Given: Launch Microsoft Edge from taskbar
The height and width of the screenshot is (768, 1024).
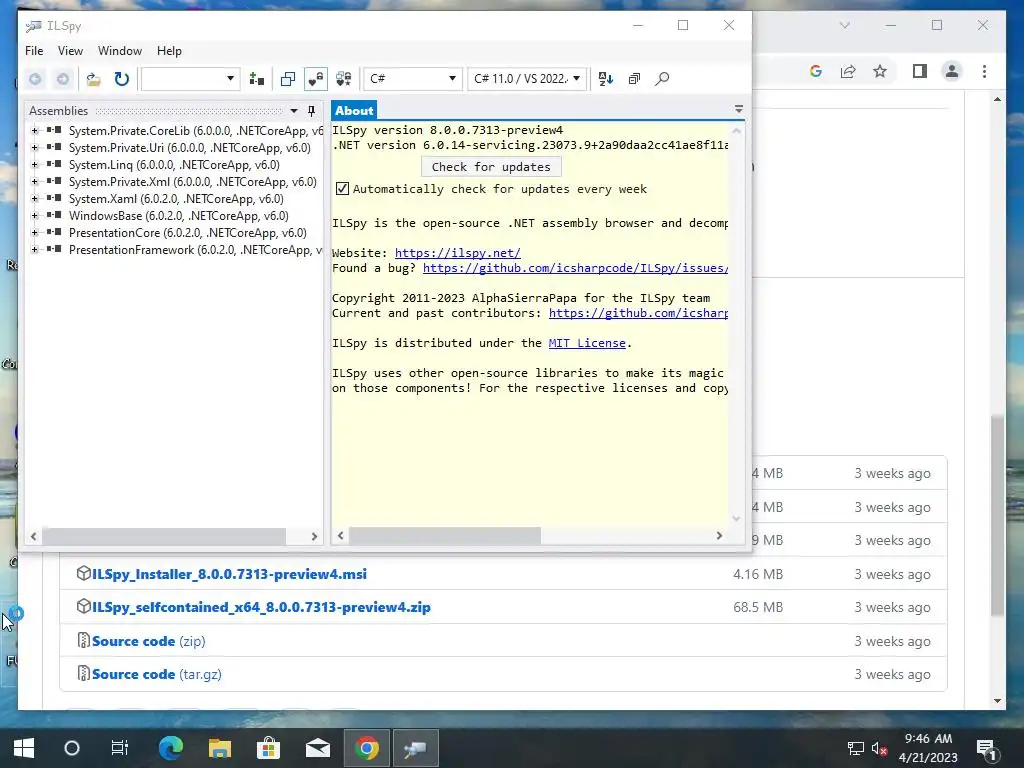Looking at the screenshot, I should (x=171, y=748).
